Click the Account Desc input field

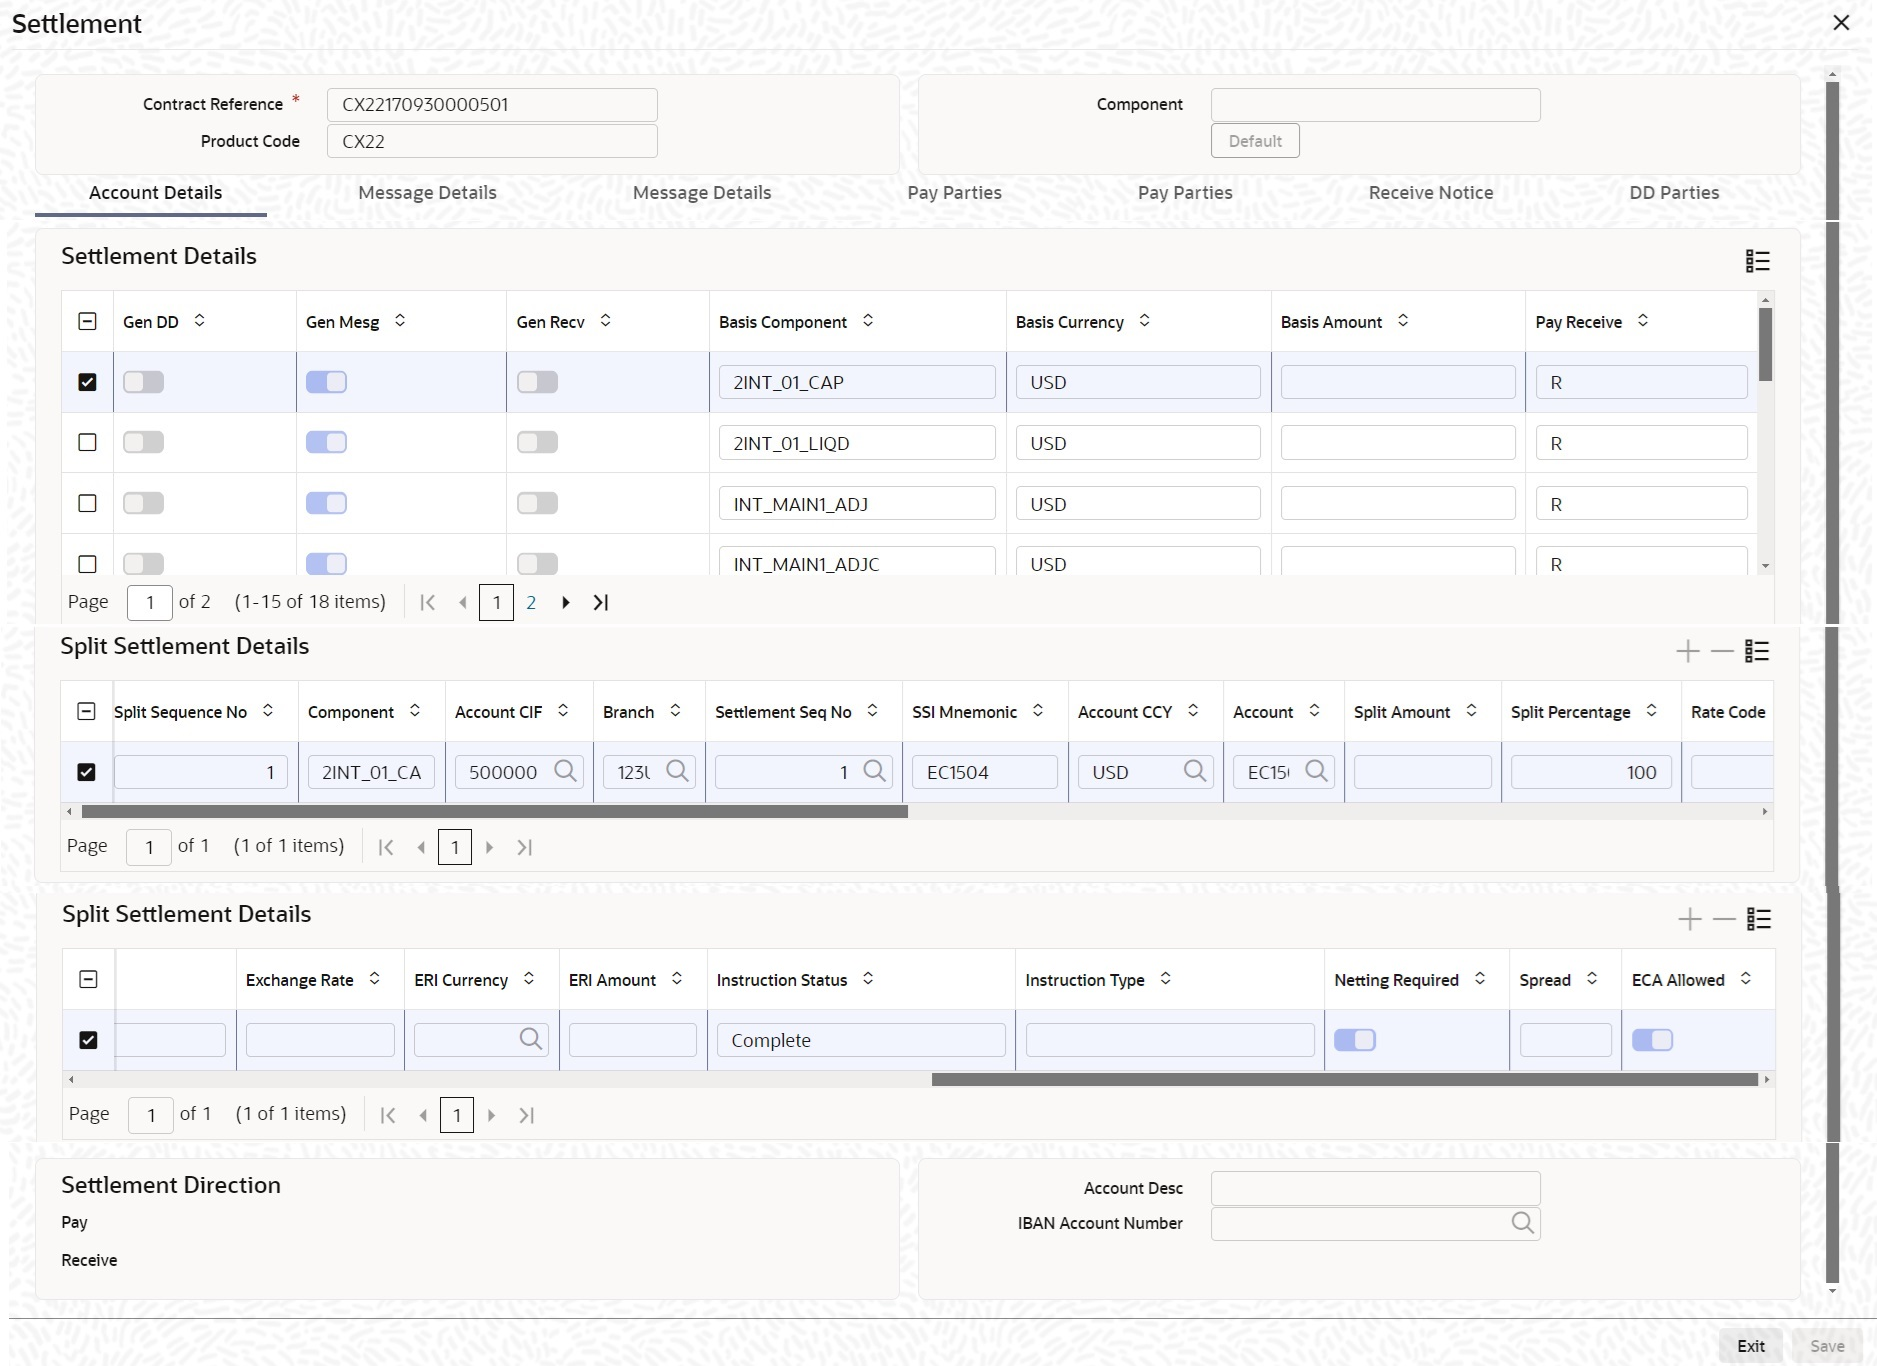coord(1376,1188)
